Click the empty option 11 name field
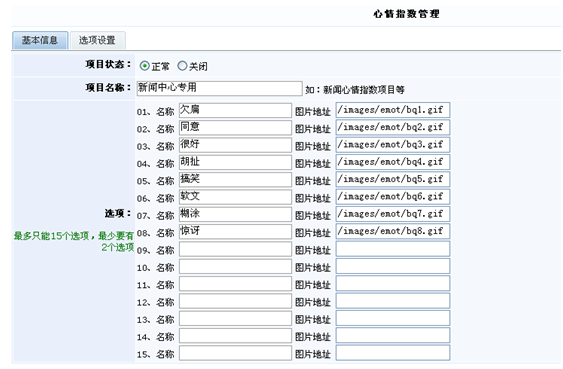Image resolution: width=563 pixels, height=369 pixels. (235, 284)
